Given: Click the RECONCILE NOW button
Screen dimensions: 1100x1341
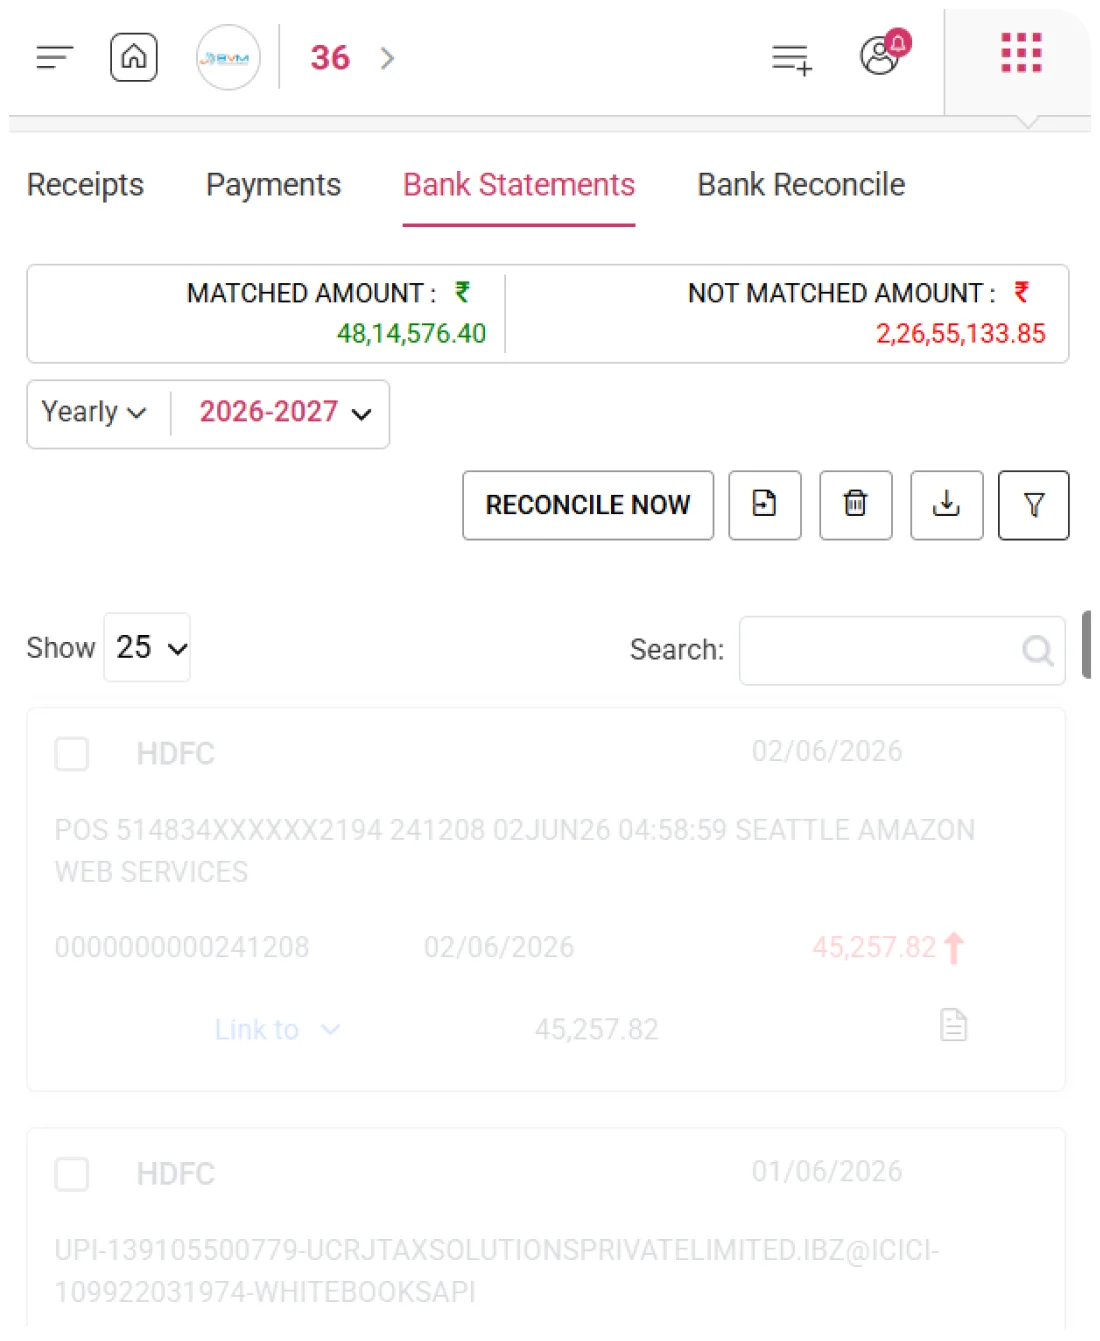Looking at the screenshot, I should click(x=588, y=505).
